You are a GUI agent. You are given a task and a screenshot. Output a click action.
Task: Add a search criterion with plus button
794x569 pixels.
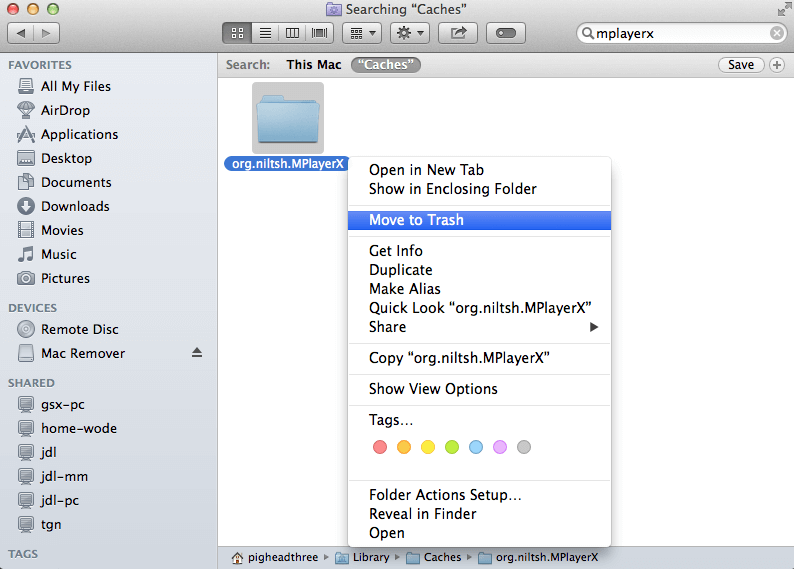tap(777, 65)
